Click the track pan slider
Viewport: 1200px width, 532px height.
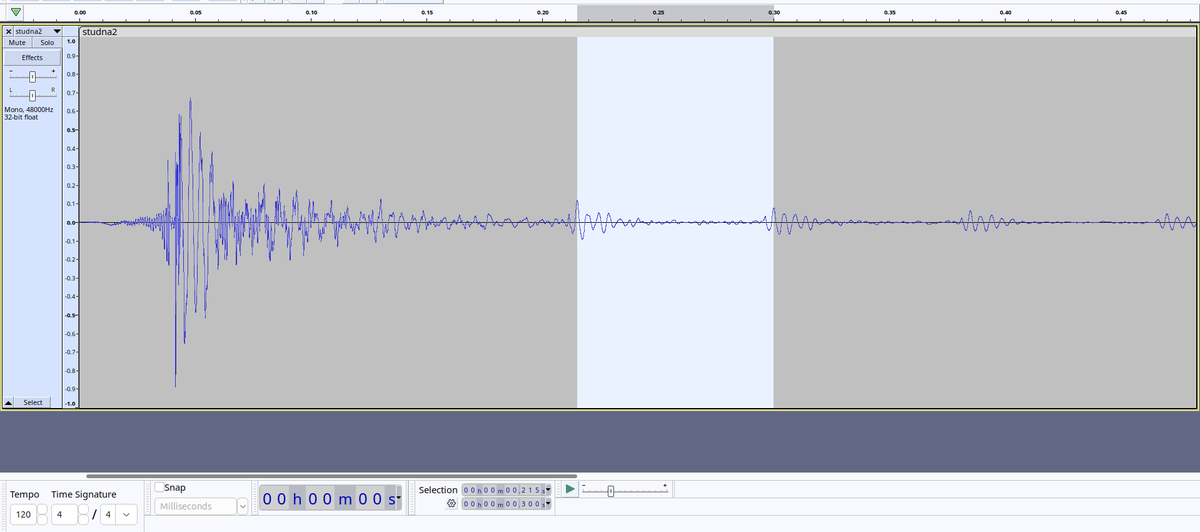[32, 95]
